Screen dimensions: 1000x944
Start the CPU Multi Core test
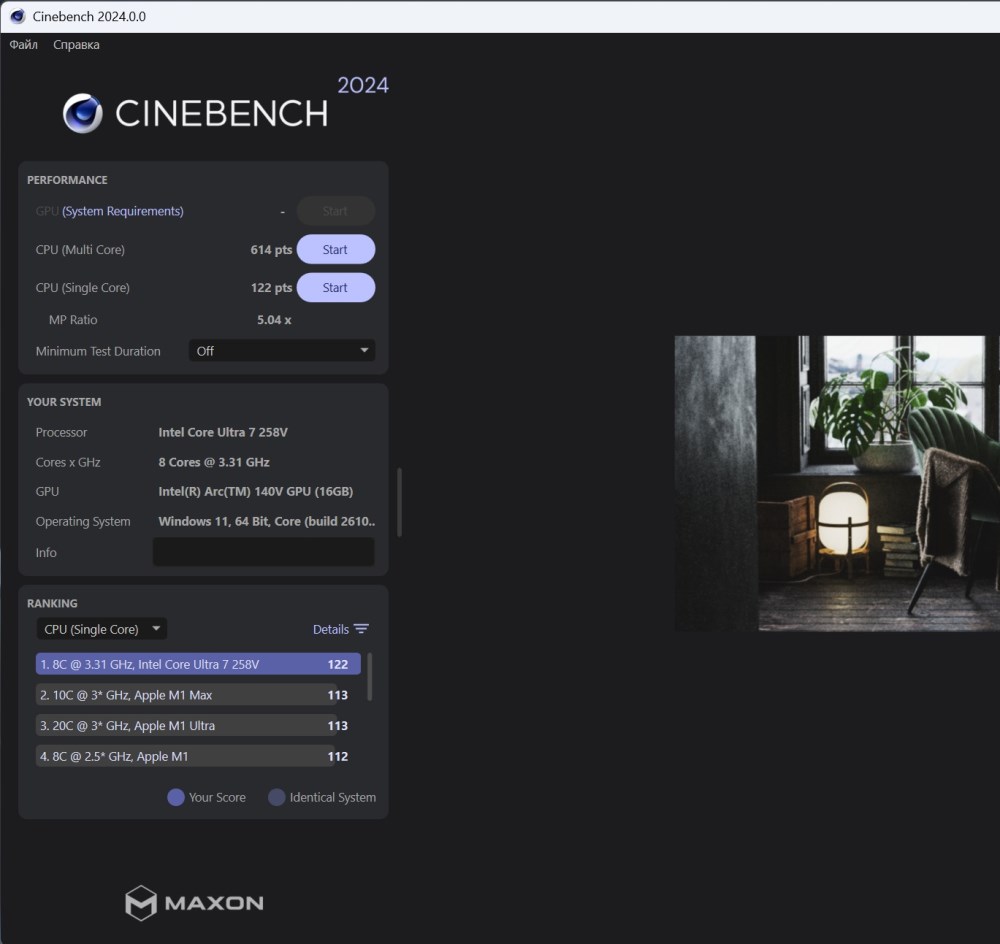click(335, 249)
